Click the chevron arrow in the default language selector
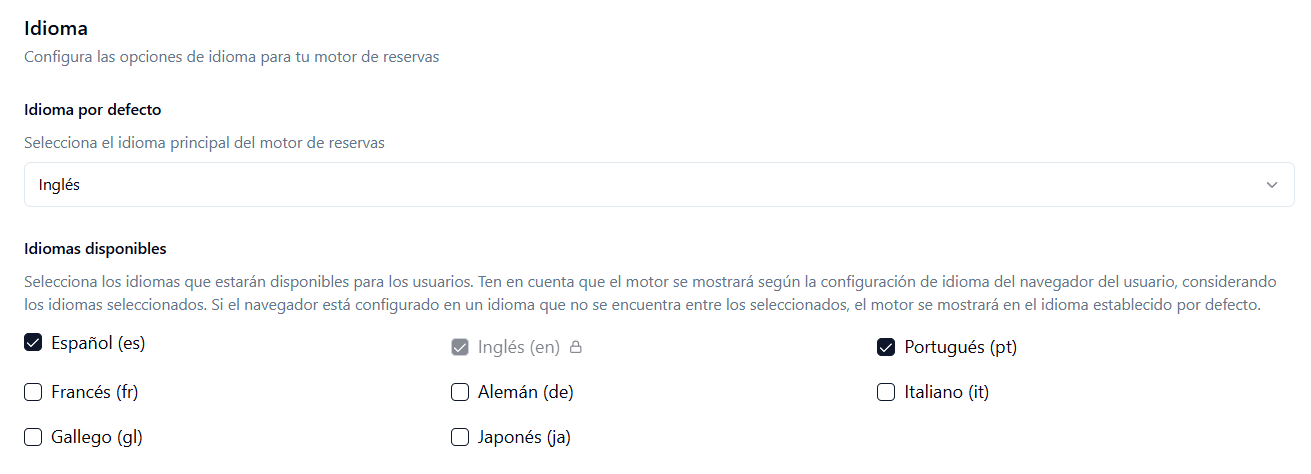Image resolution: width=1311 pixels, height=474 pixels. (x=1272, y=185)
